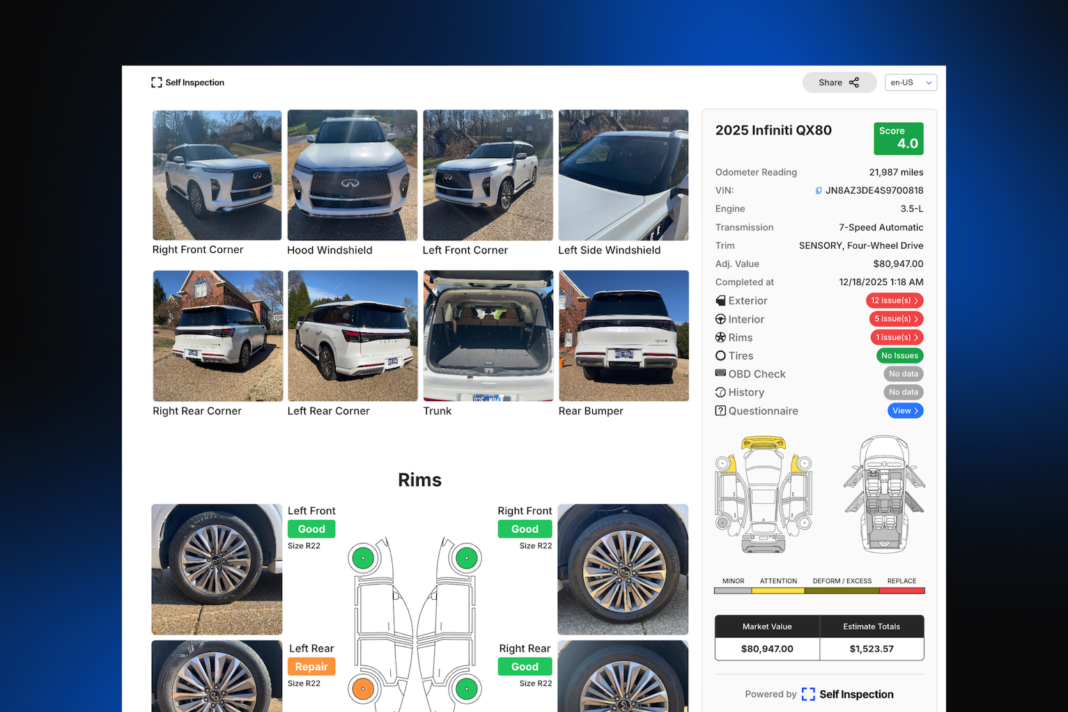Click the Exterior category icon

pos(720,300)
